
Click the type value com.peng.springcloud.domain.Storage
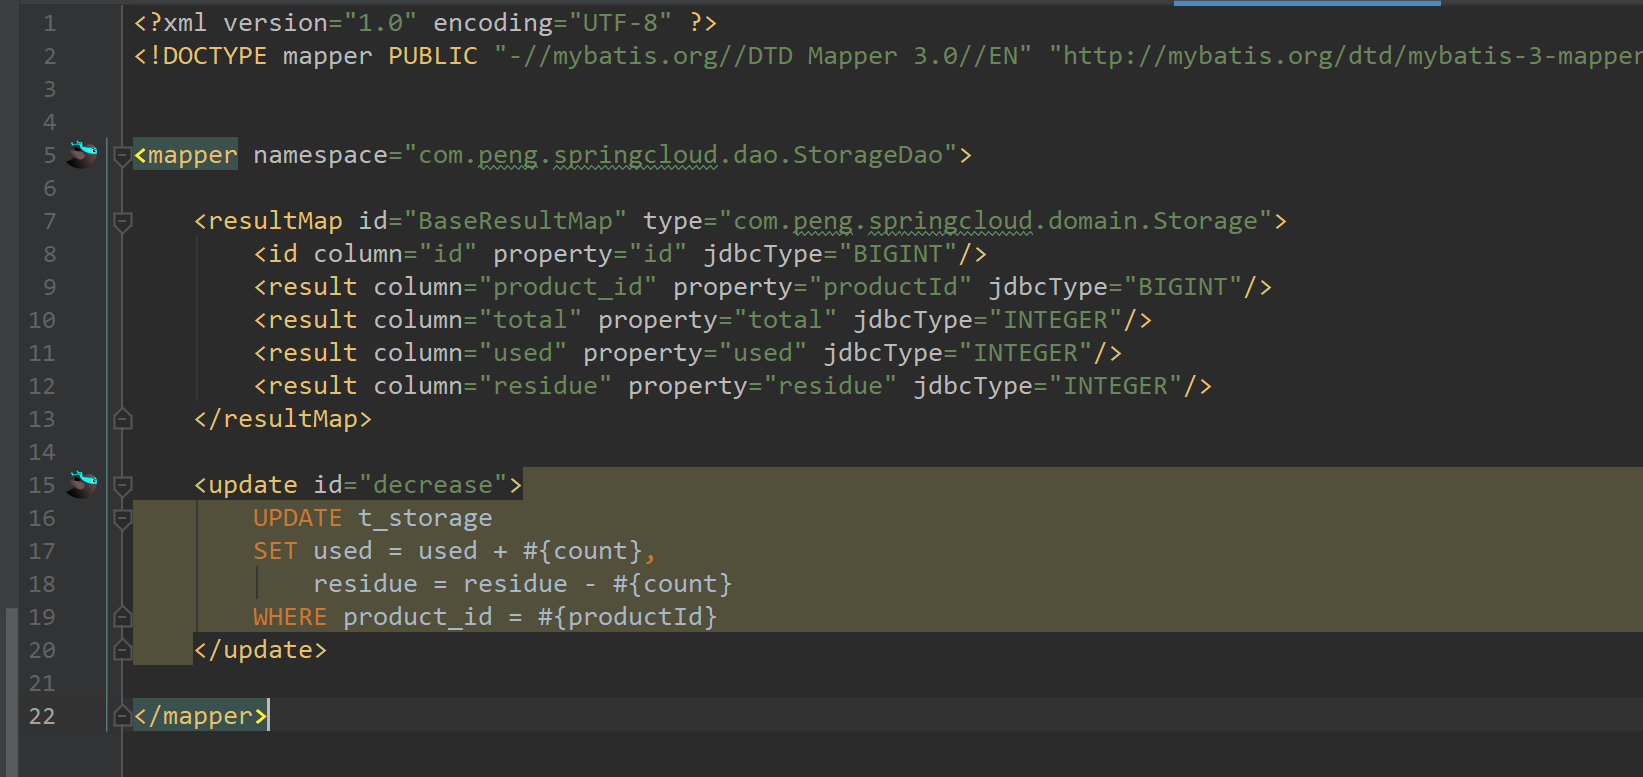click(995, 221)
